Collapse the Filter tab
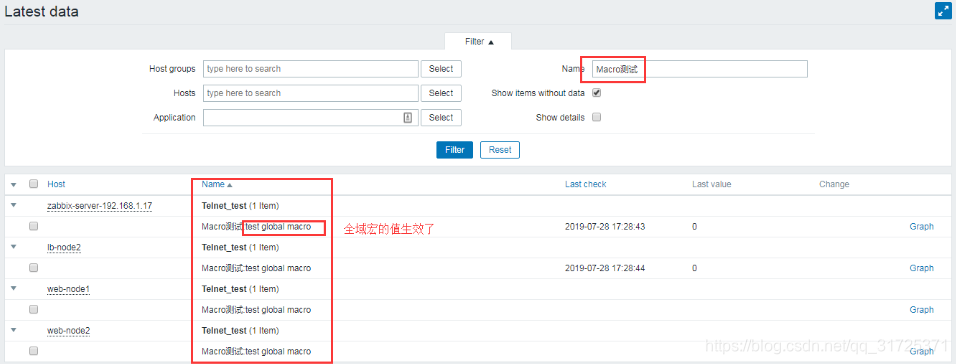 [479, 41]
